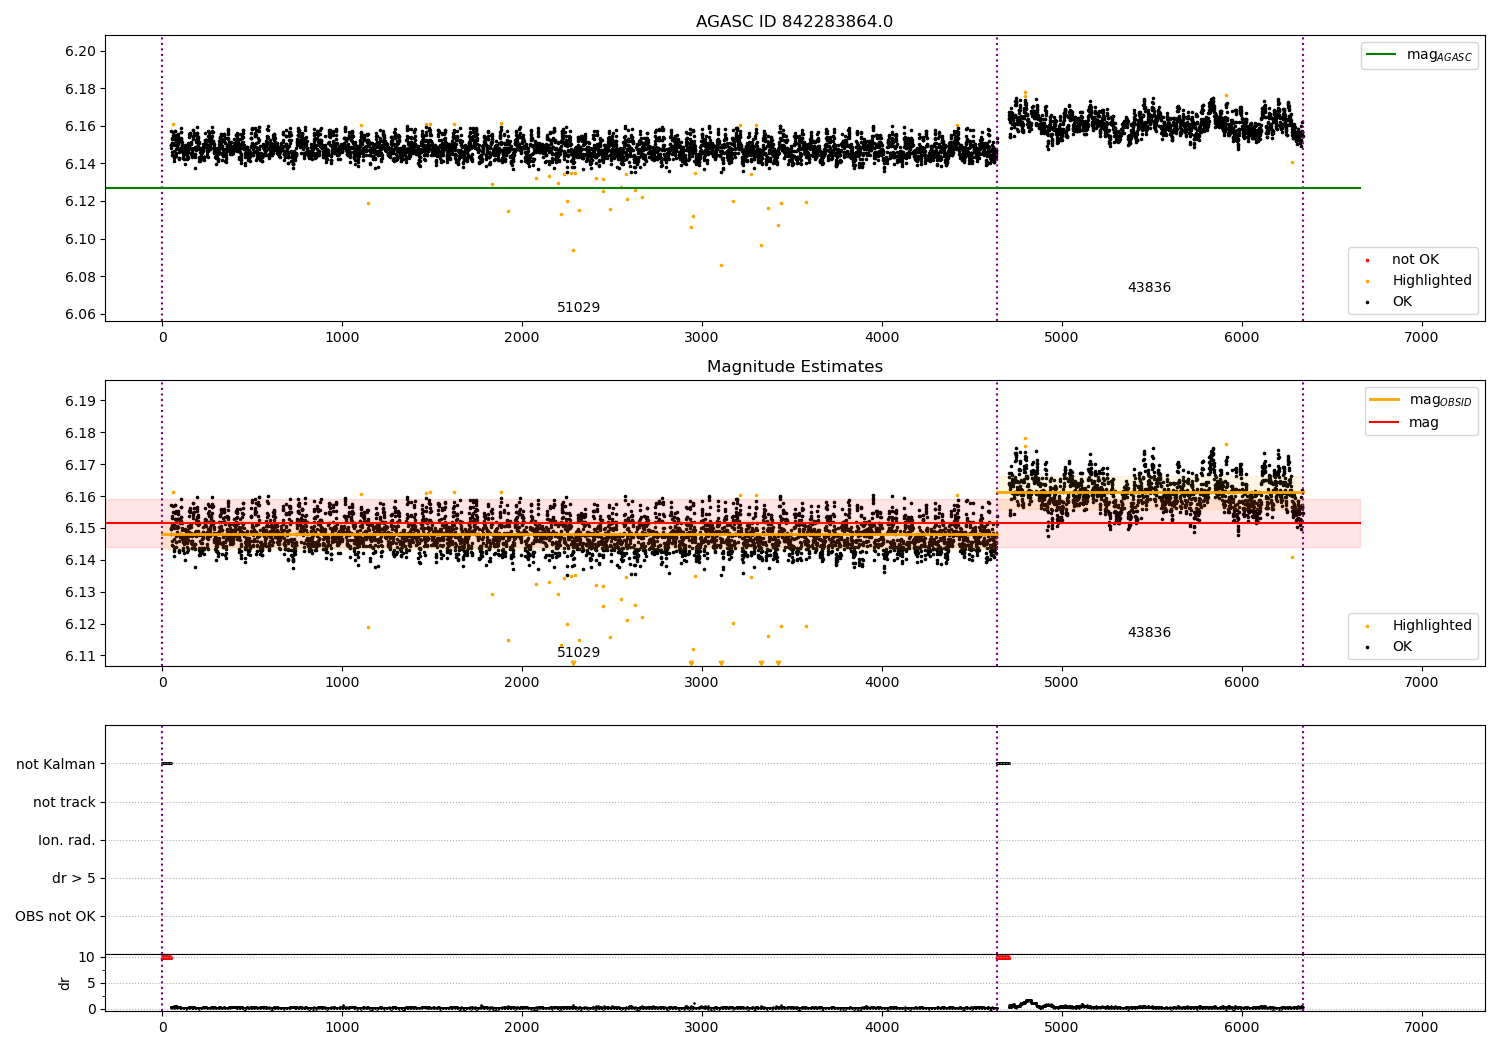The width and height of the screenshot is (1500, 1050).
Task: Click the 'dr > 5' axis label
Action: (x=74, y=878)
